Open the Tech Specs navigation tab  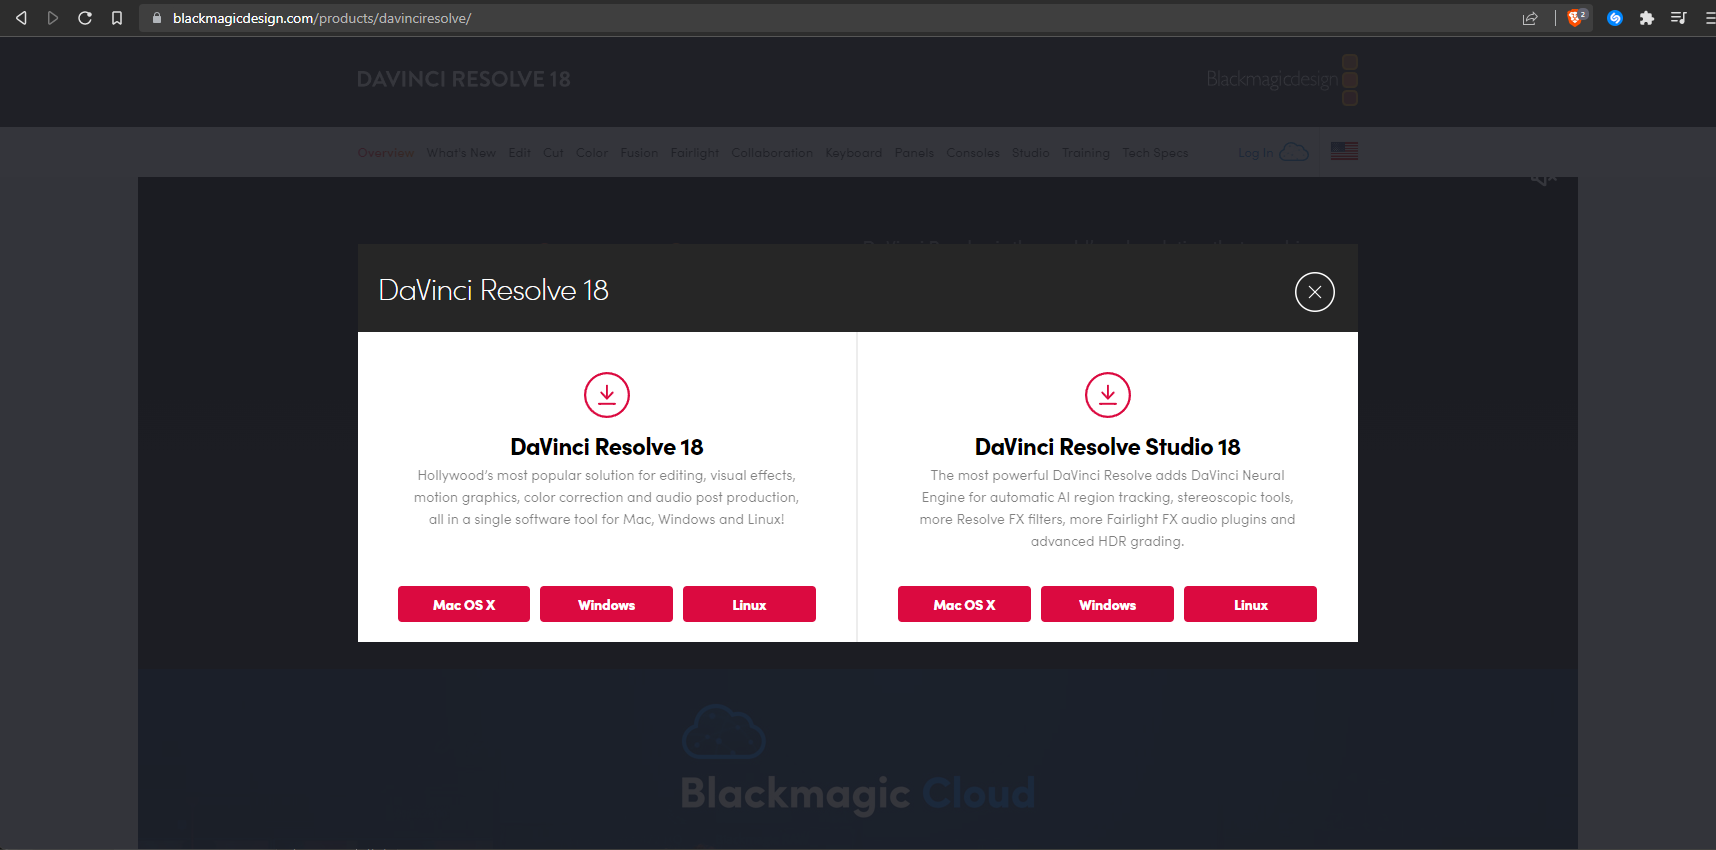pos(1155,153)
